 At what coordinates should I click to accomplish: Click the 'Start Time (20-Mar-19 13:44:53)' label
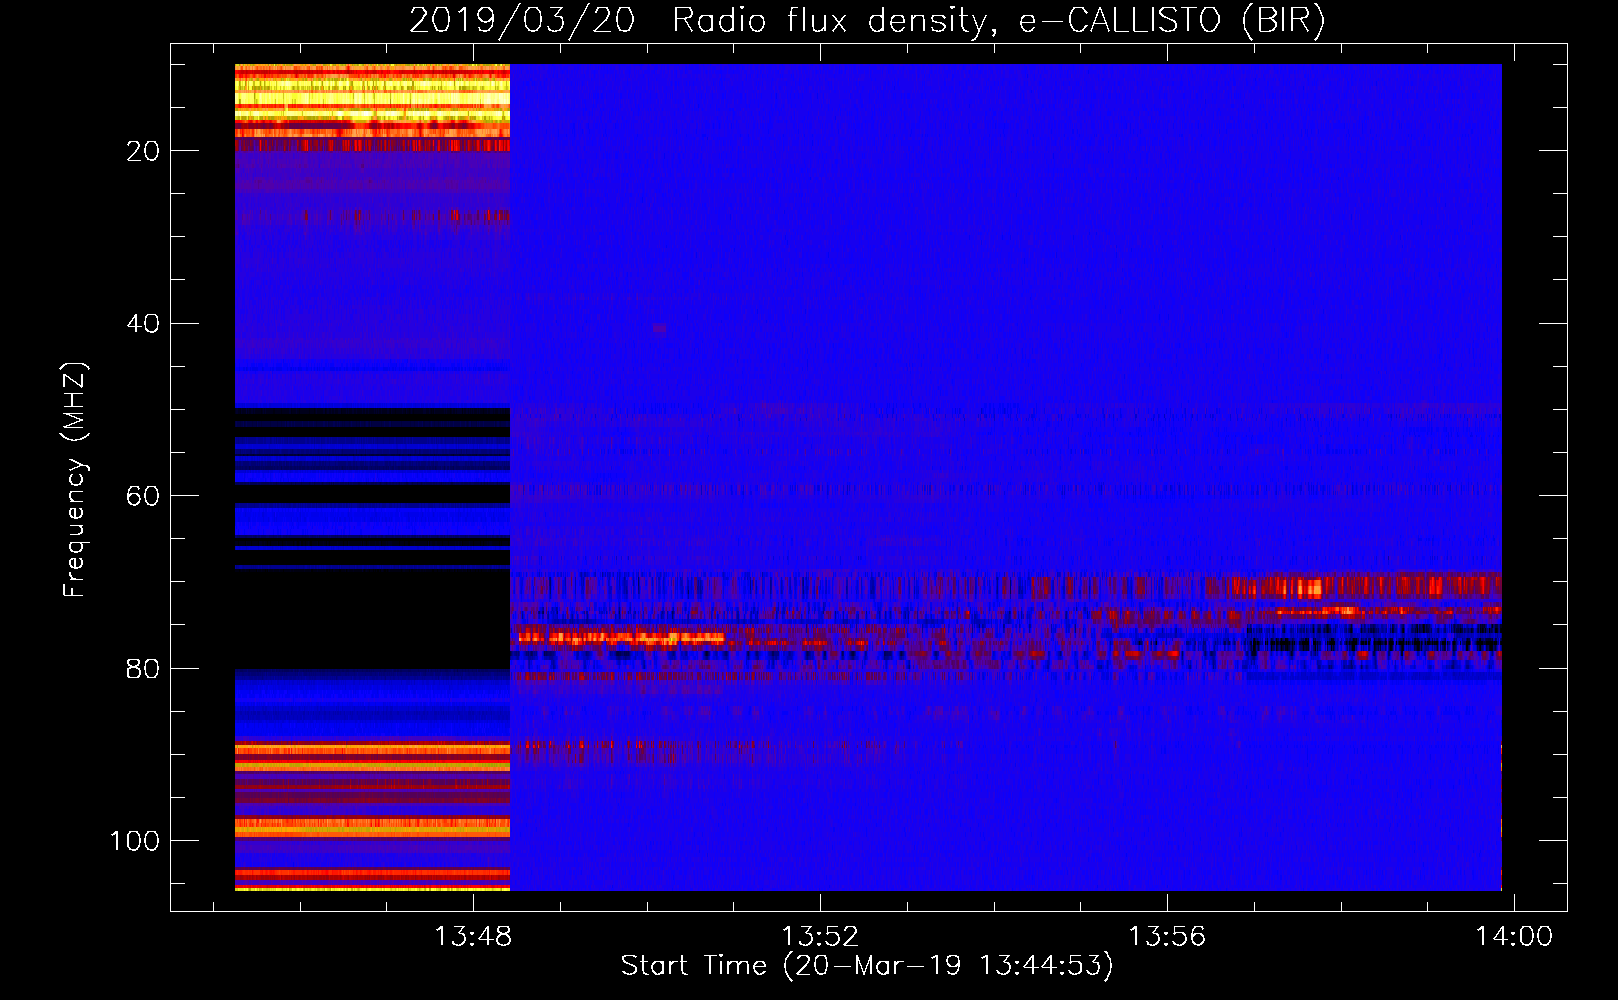tap(867, 966)
